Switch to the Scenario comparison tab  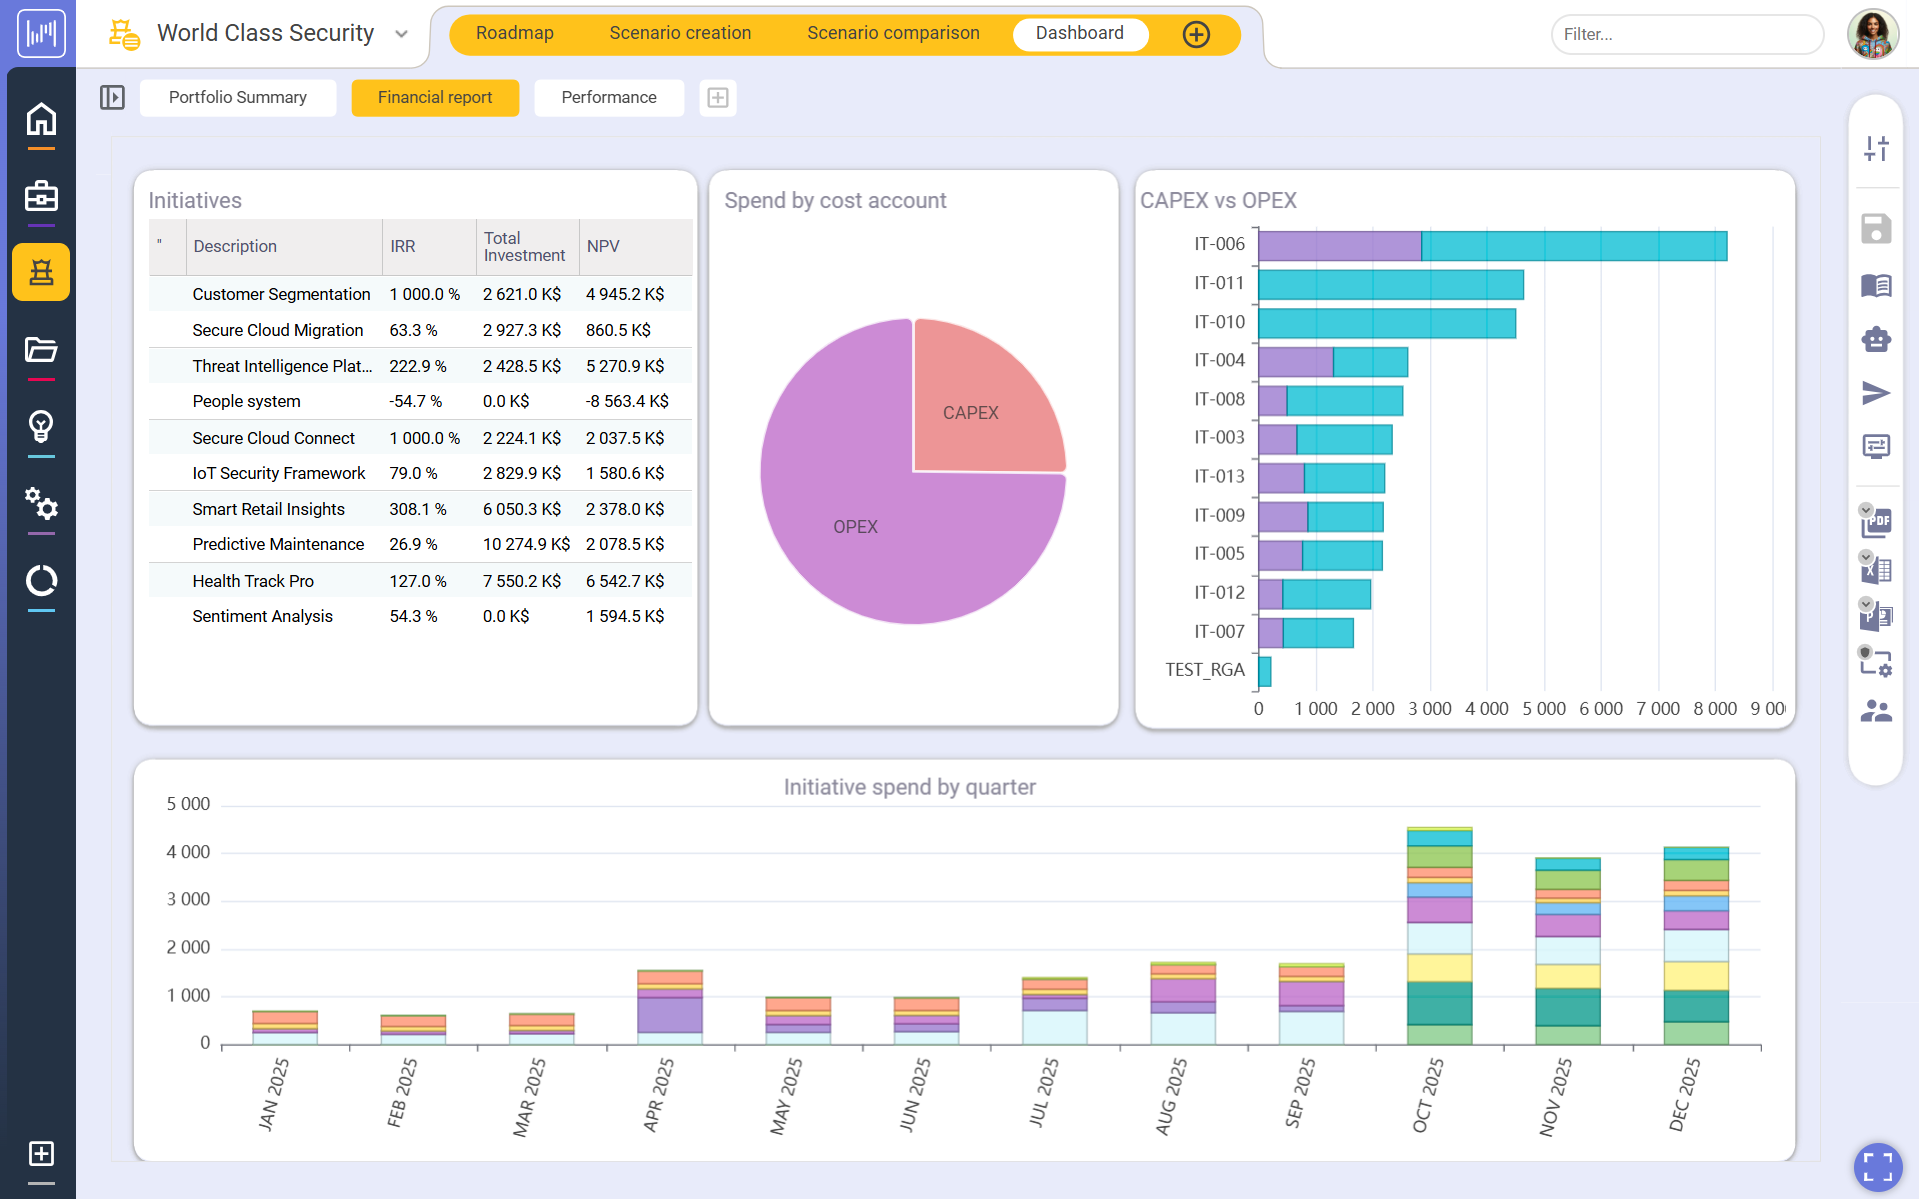click(x=893, y=32)
